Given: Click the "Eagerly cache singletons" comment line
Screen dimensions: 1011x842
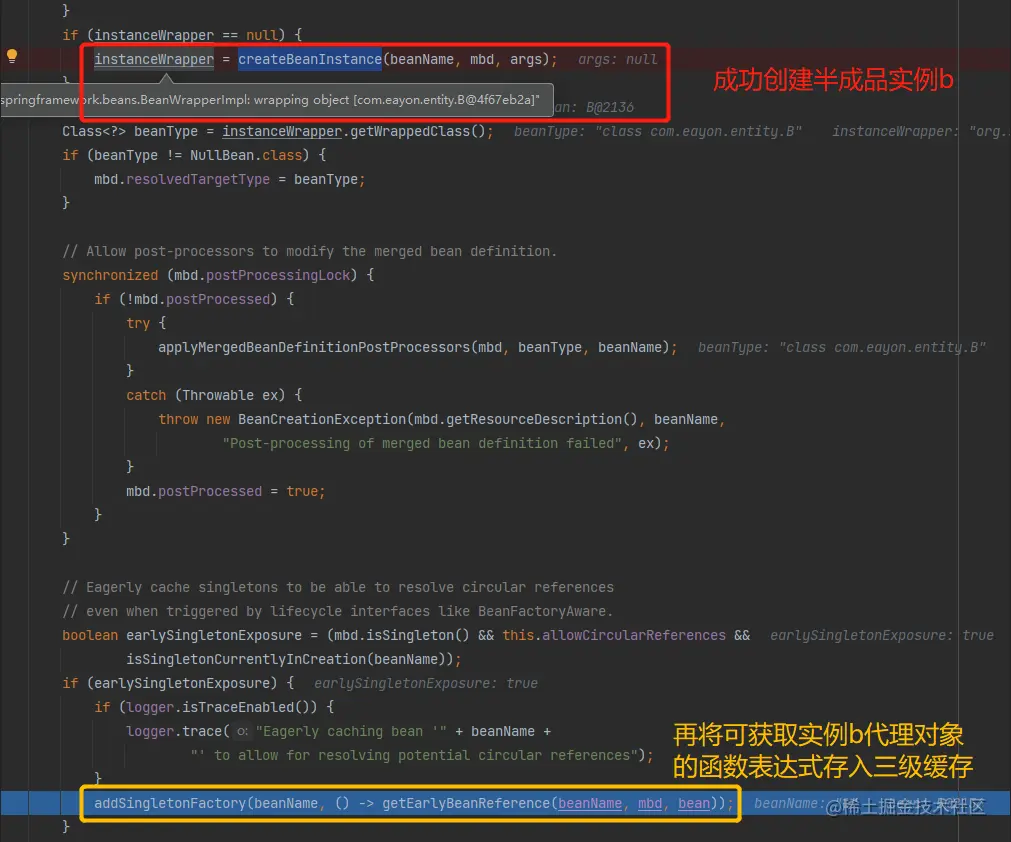Looking at the screenshot, I should click(338, 587).
